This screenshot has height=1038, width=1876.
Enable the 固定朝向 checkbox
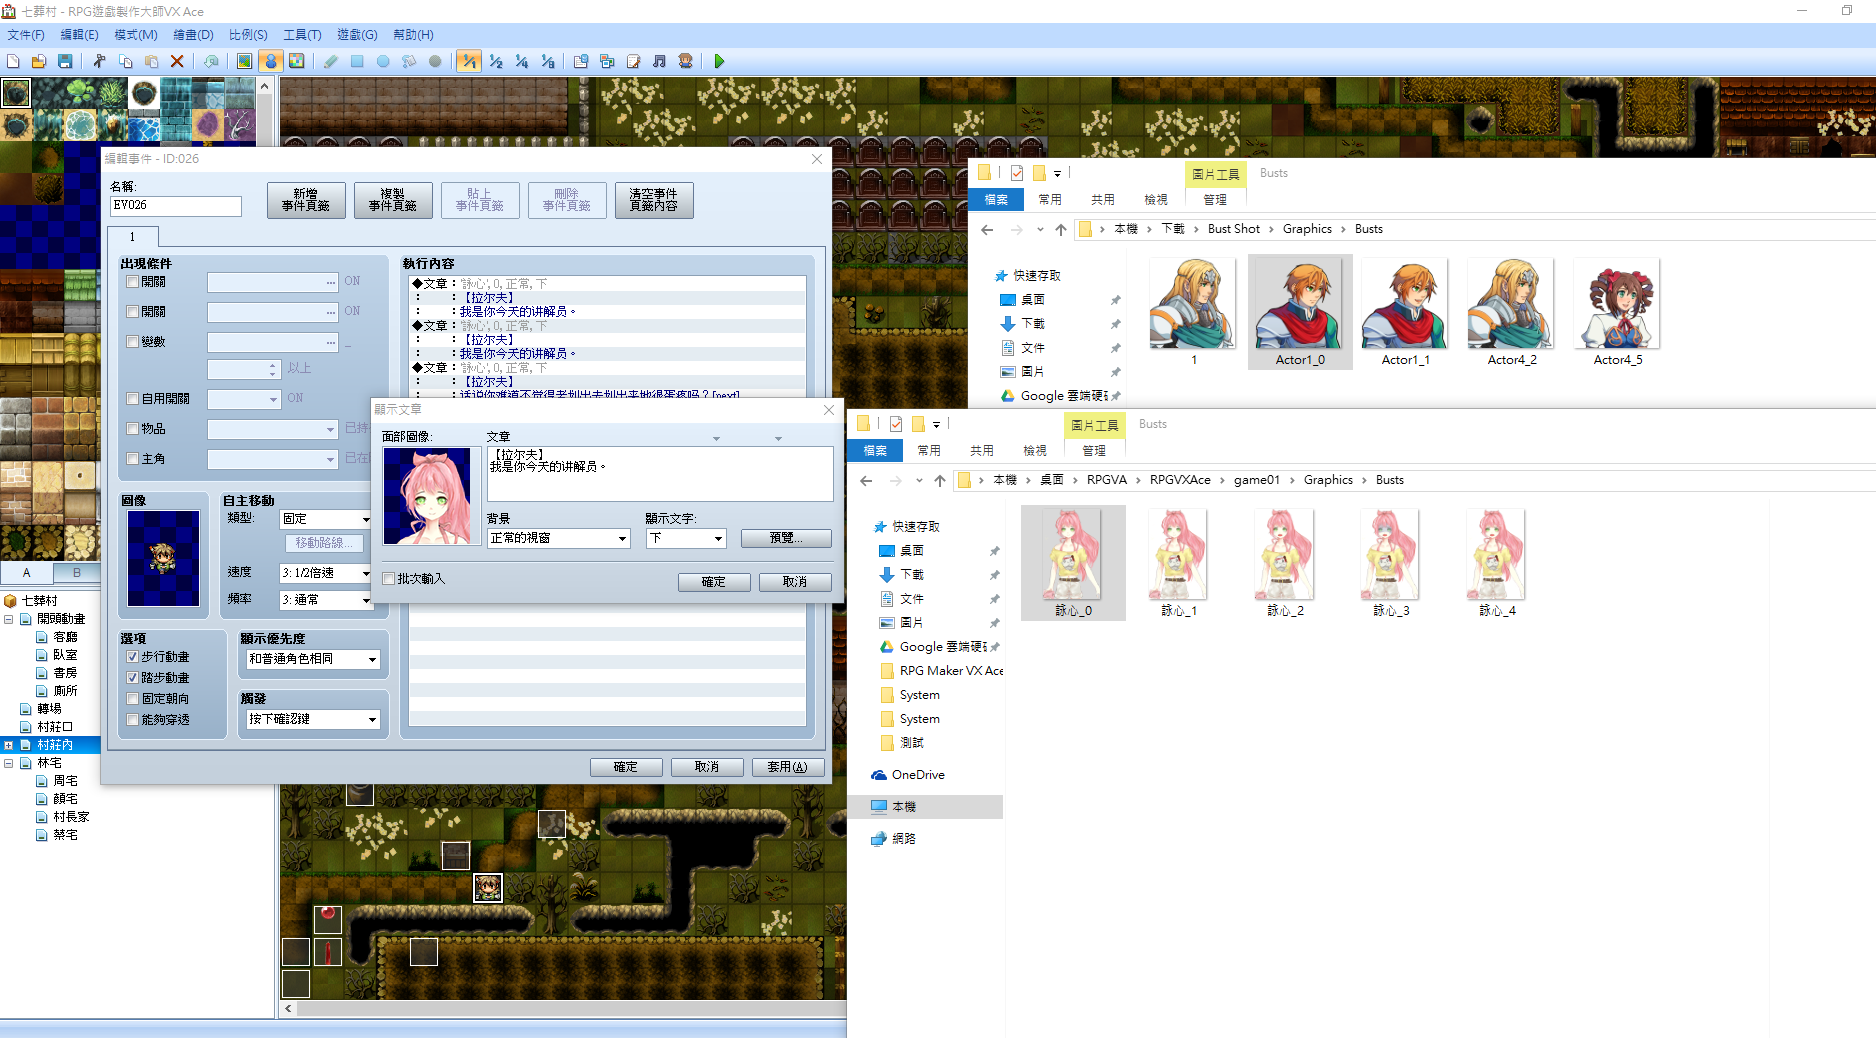click(x=132, y=699)
